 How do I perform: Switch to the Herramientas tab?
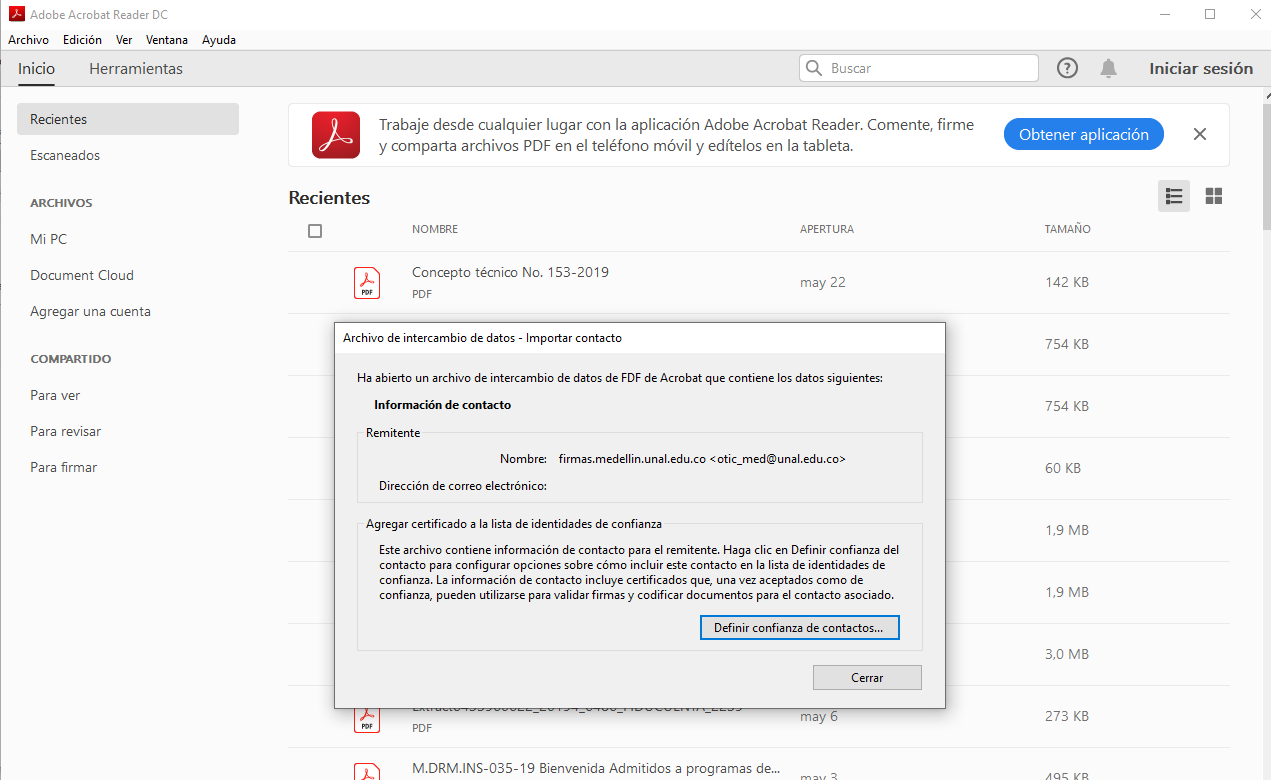(136, 69)
